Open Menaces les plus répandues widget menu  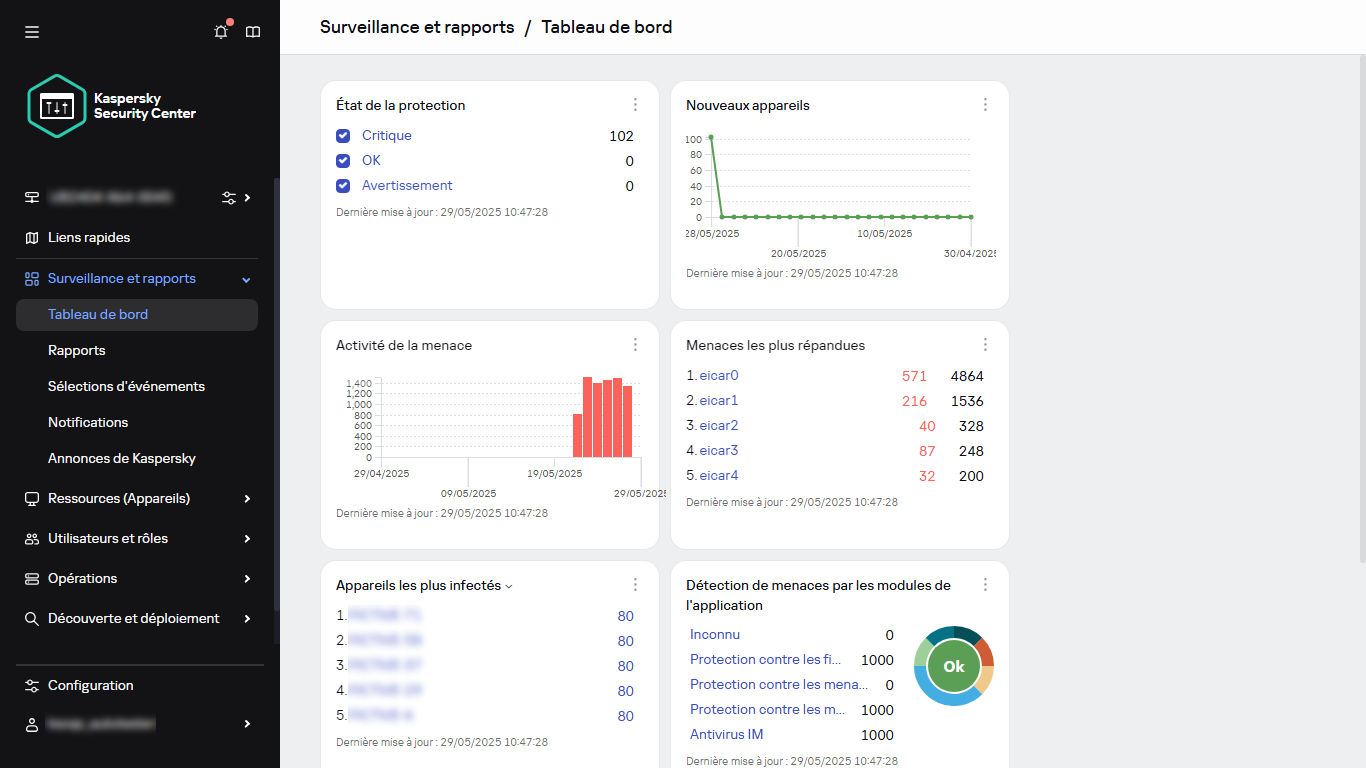985,344
